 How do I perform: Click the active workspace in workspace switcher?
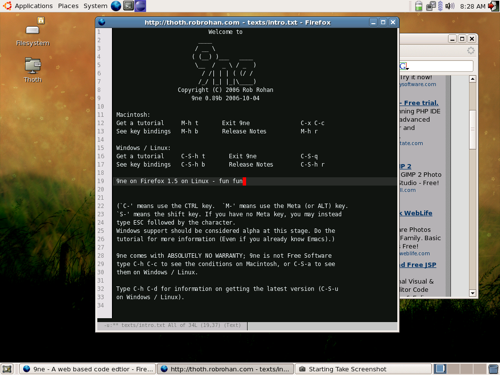[x=440, y=369]
